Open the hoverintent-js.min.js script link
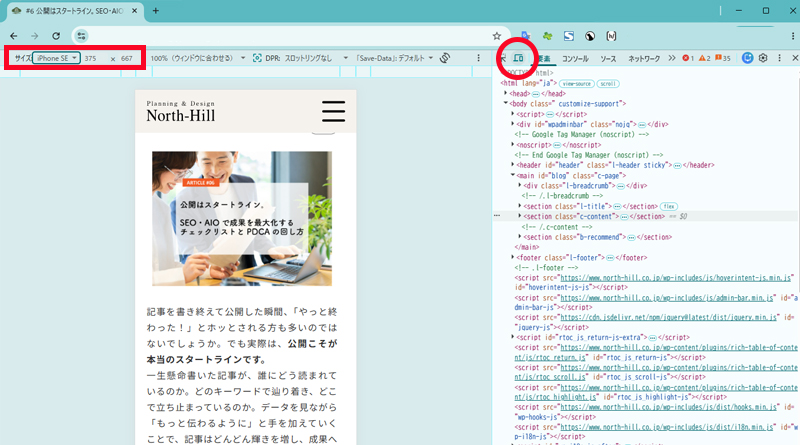Image resolution: width=800 pixels, height=445 pixels. click(x=676, y=278)
